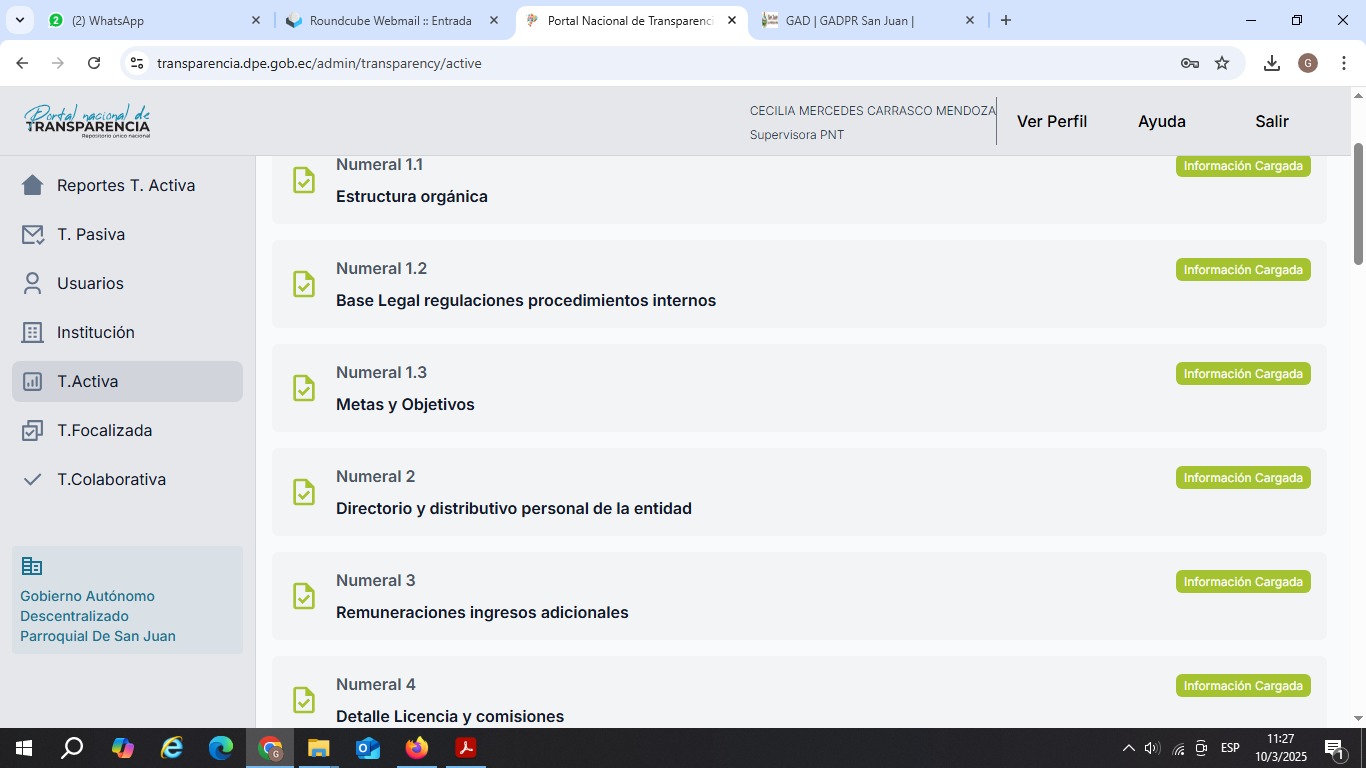The width and height of the screenshot is (1366, 768).
Task: Open T.Colaborativa from the sidebar
Action: click(x=111, y=479)
